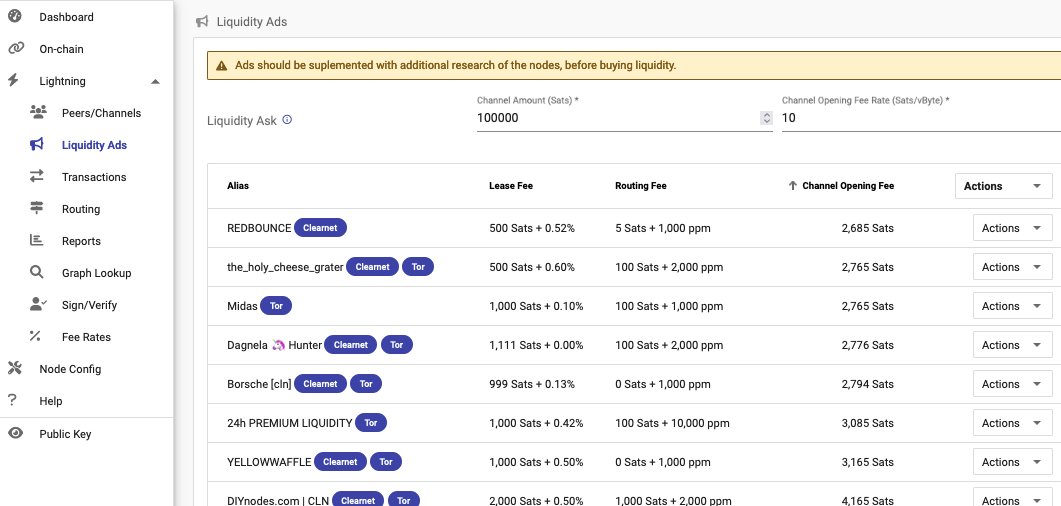Click the_holy_cheese_grater Tor badge
The image size is (1061, 506).
(x=418, y=267)
